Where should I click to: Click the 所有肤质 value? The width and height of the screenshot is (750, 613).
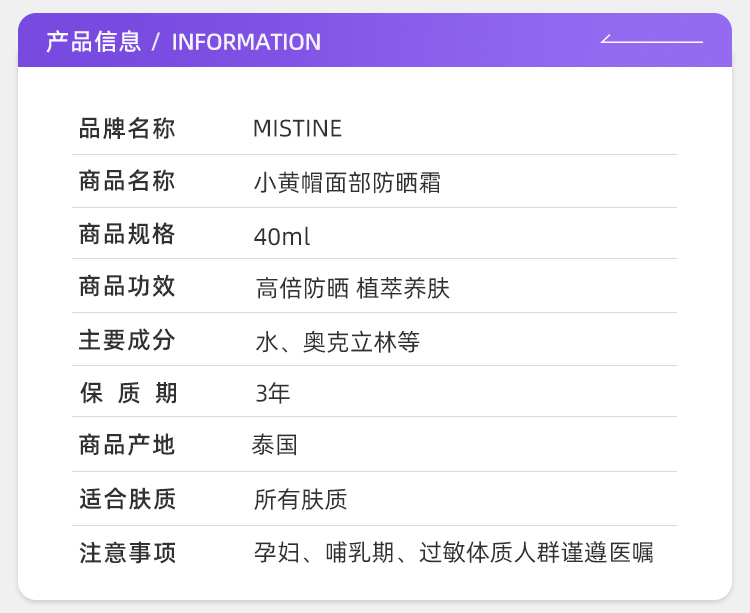pyautogui.click(x=300, y=500)
